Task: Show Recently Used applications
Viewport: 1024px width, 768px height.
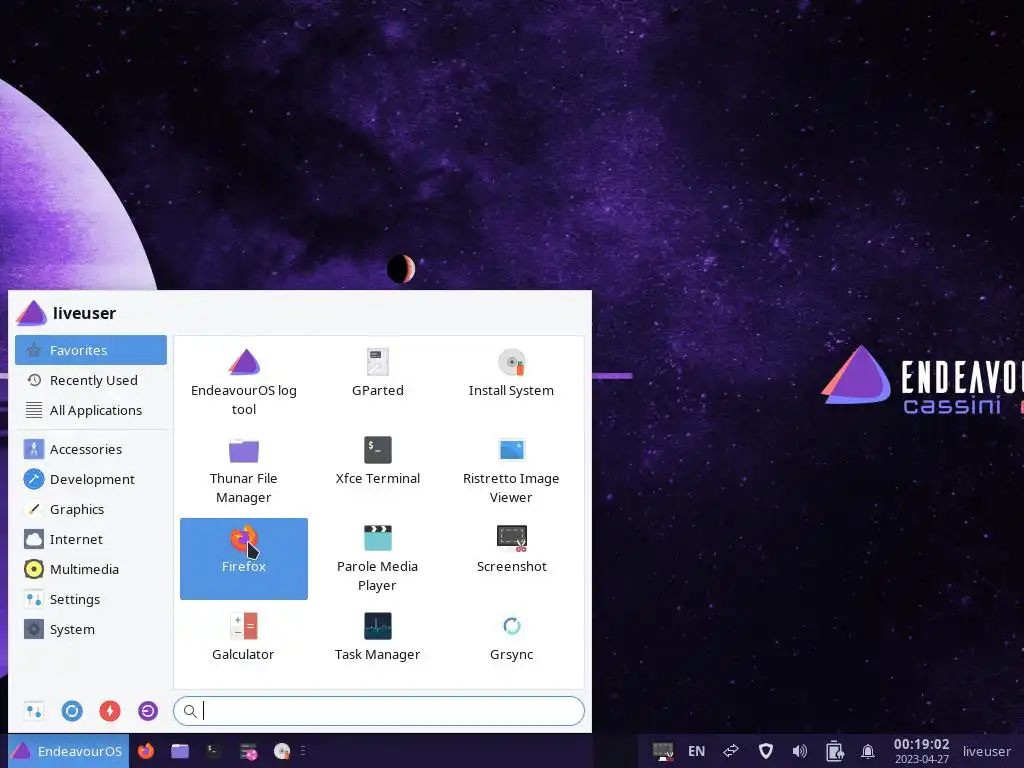Action: pos(91,380)
